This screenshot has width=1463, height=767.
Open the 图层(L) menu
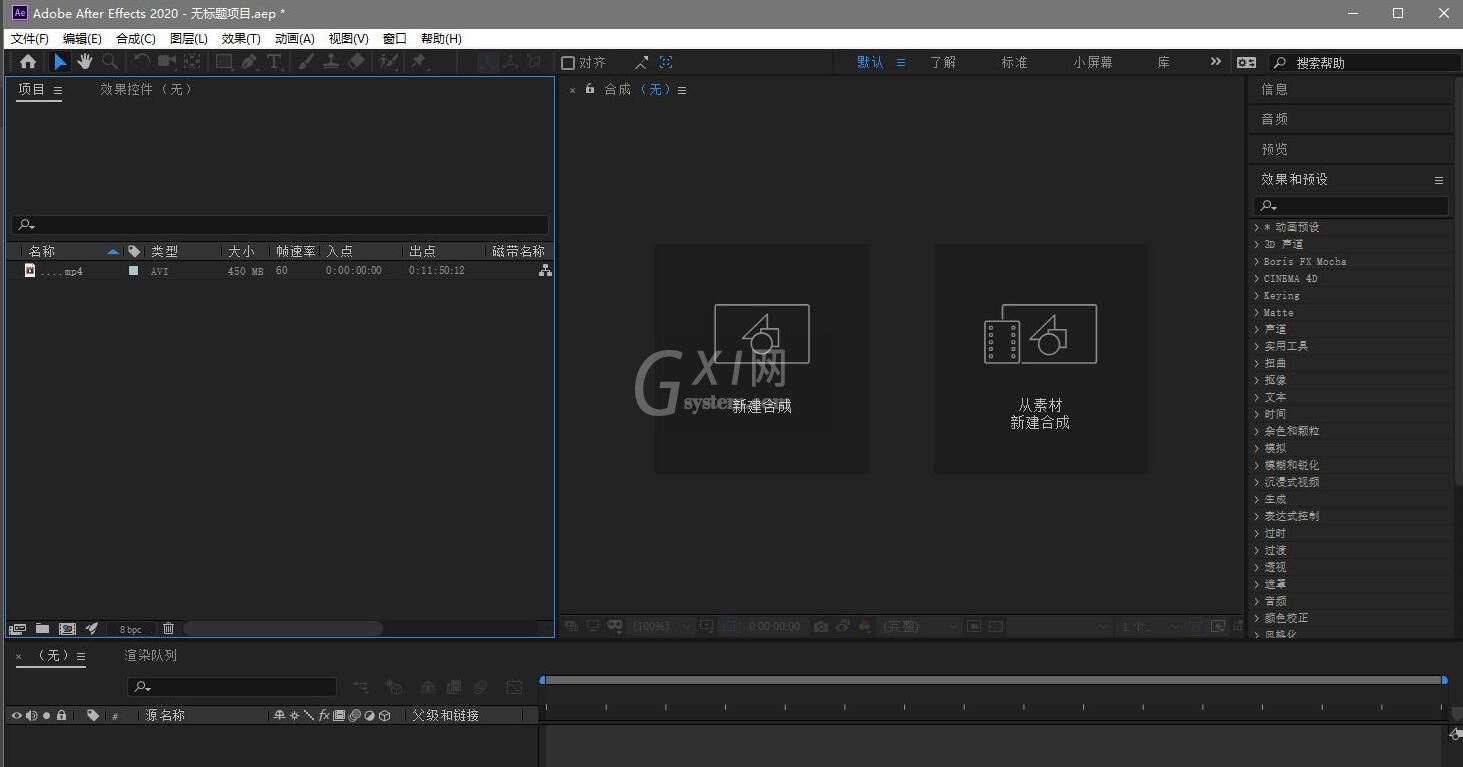[x=189, y=38]
